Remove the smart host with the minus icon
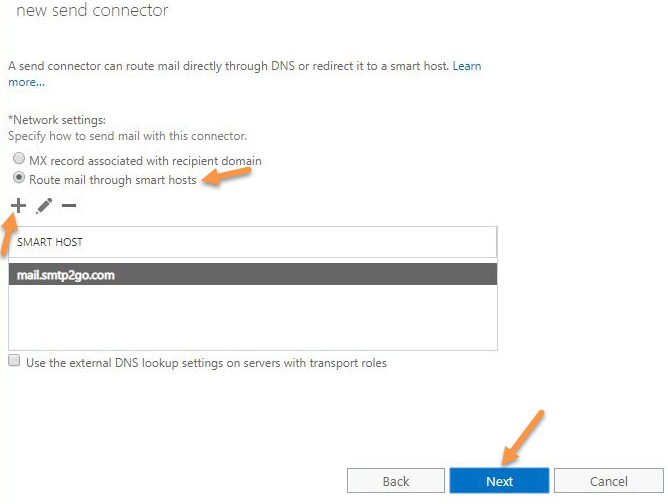 tap(69, 206)
